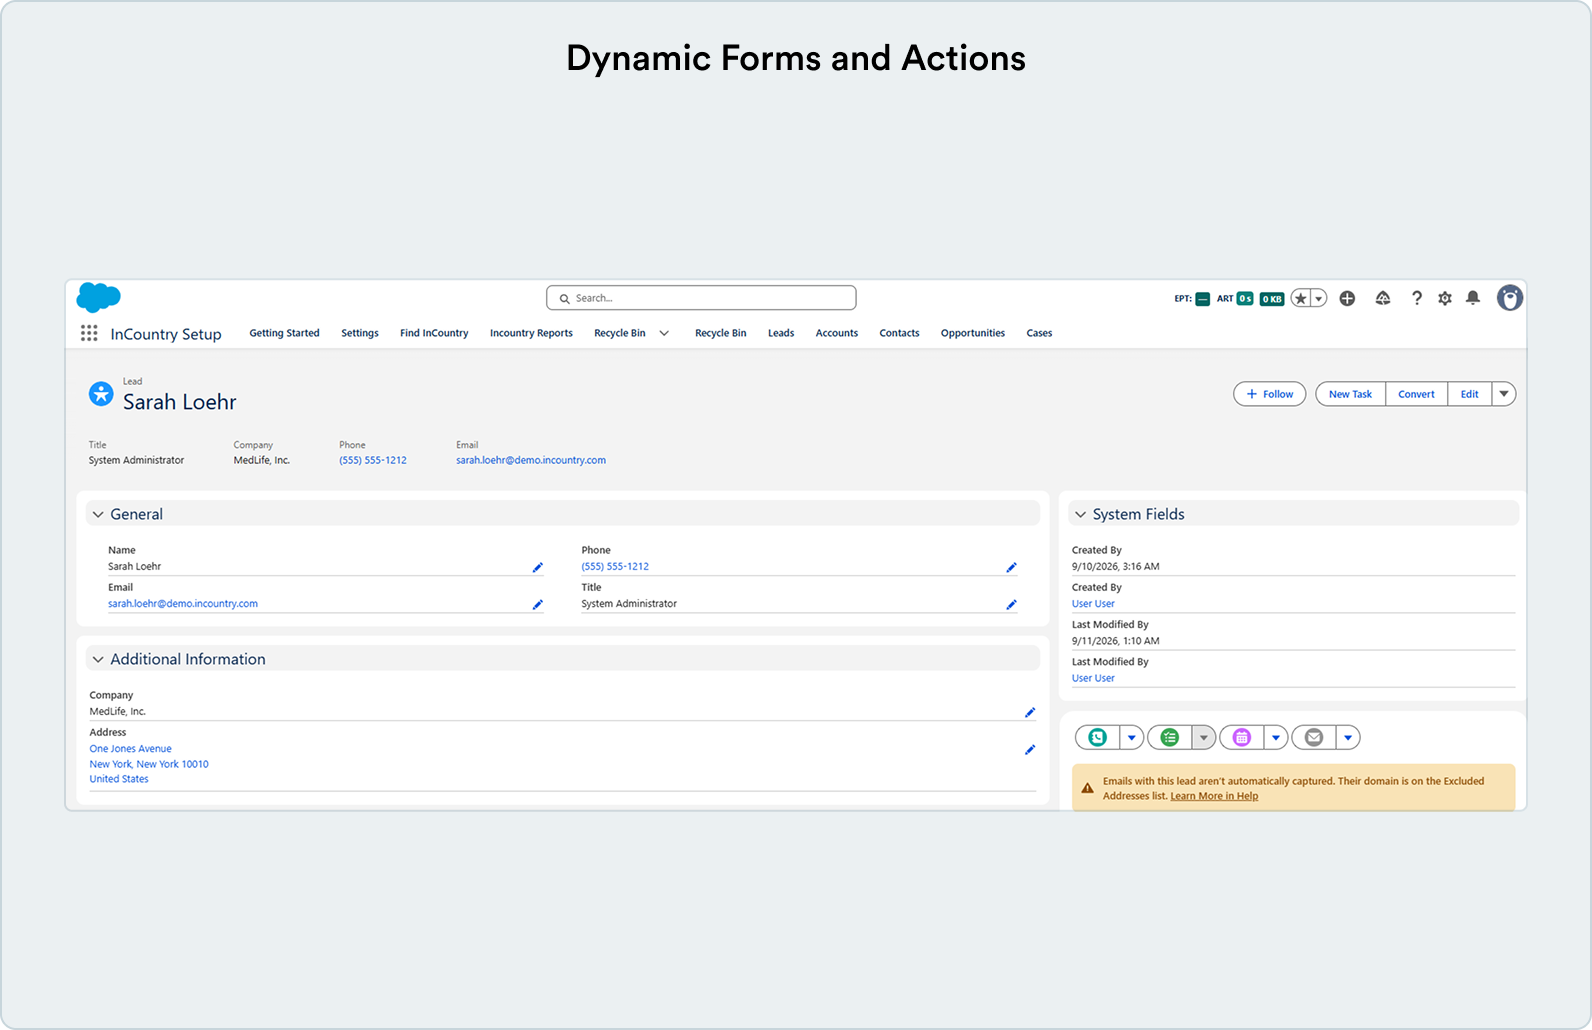Open the favorites list dropdown arrow
1592x1030 pixels.
click(1319, 298)
